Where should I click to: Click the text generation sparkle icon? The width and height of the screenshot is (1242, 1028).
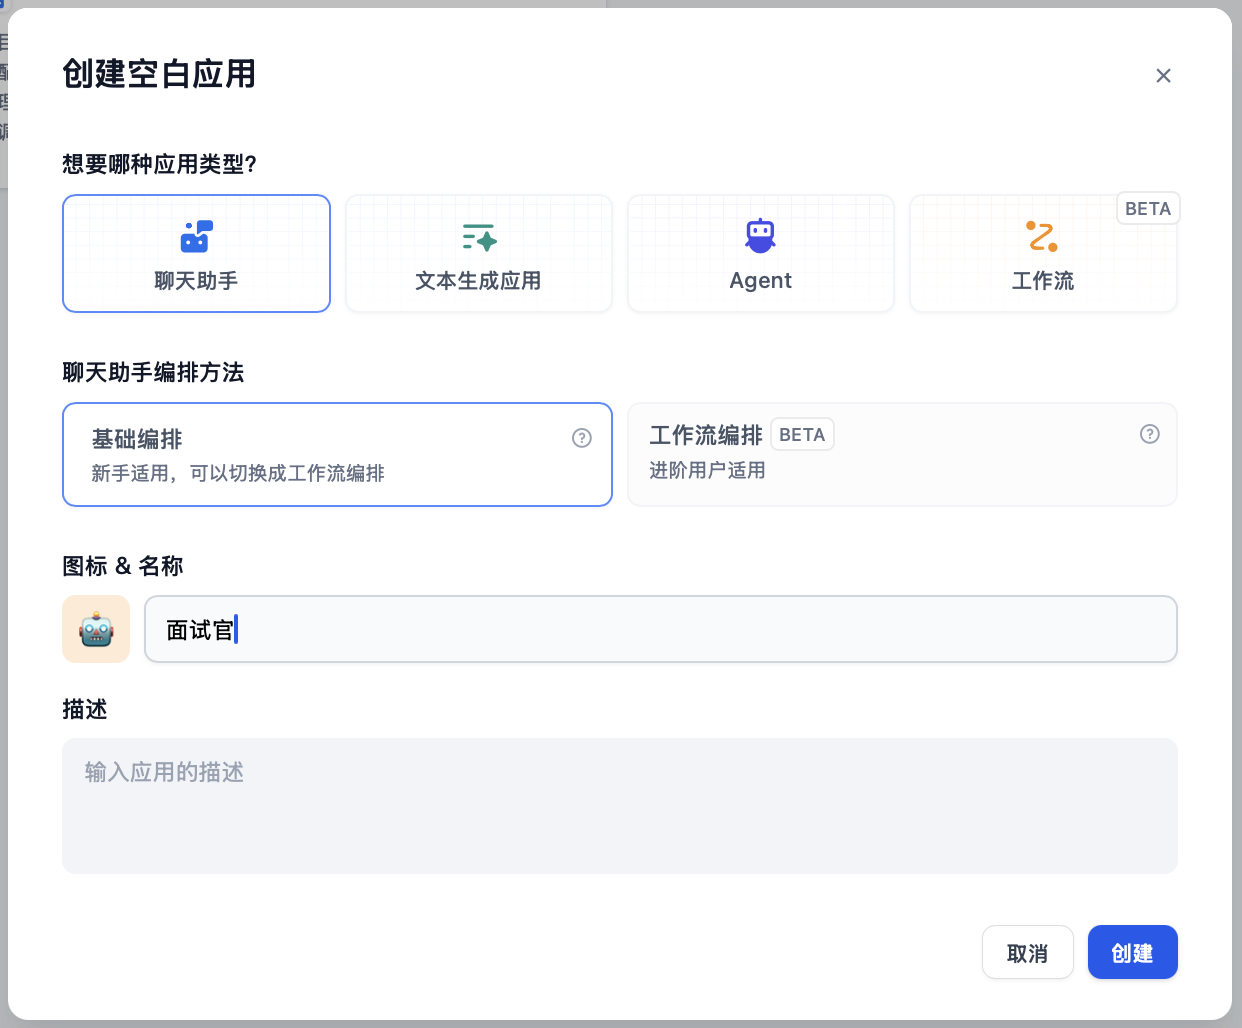(x=479, y=237)
